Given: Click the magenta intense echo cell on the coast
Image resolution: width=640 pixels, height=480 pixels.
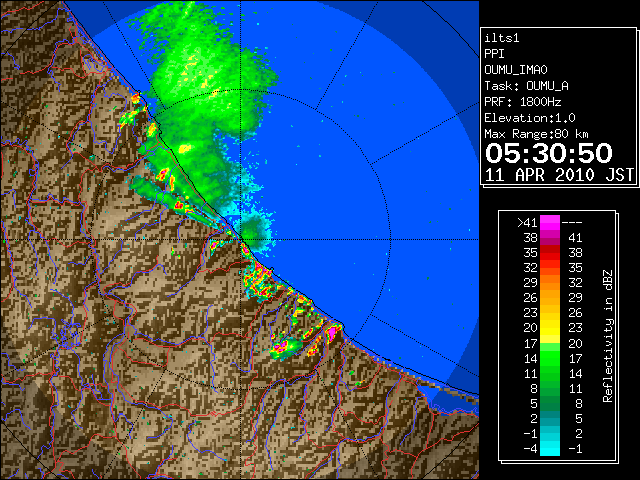Looking at the screenshot, I should point(333,332).
